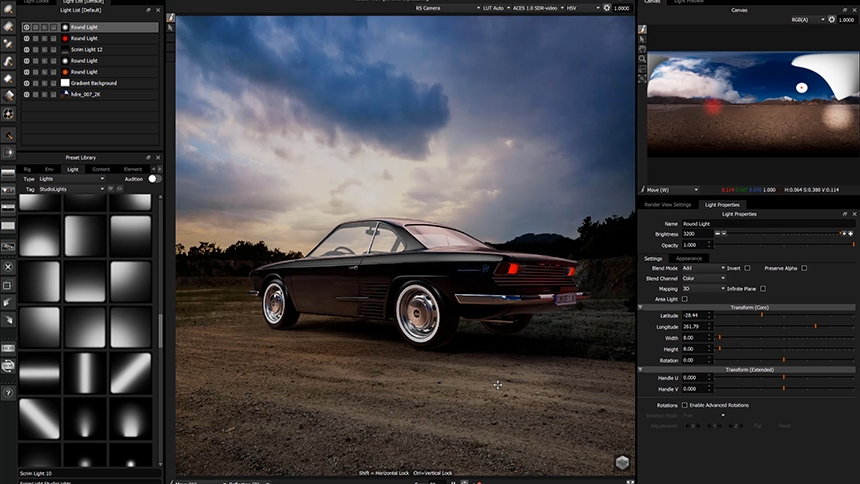Click the brightness minus button

click(x=717, y=234)
